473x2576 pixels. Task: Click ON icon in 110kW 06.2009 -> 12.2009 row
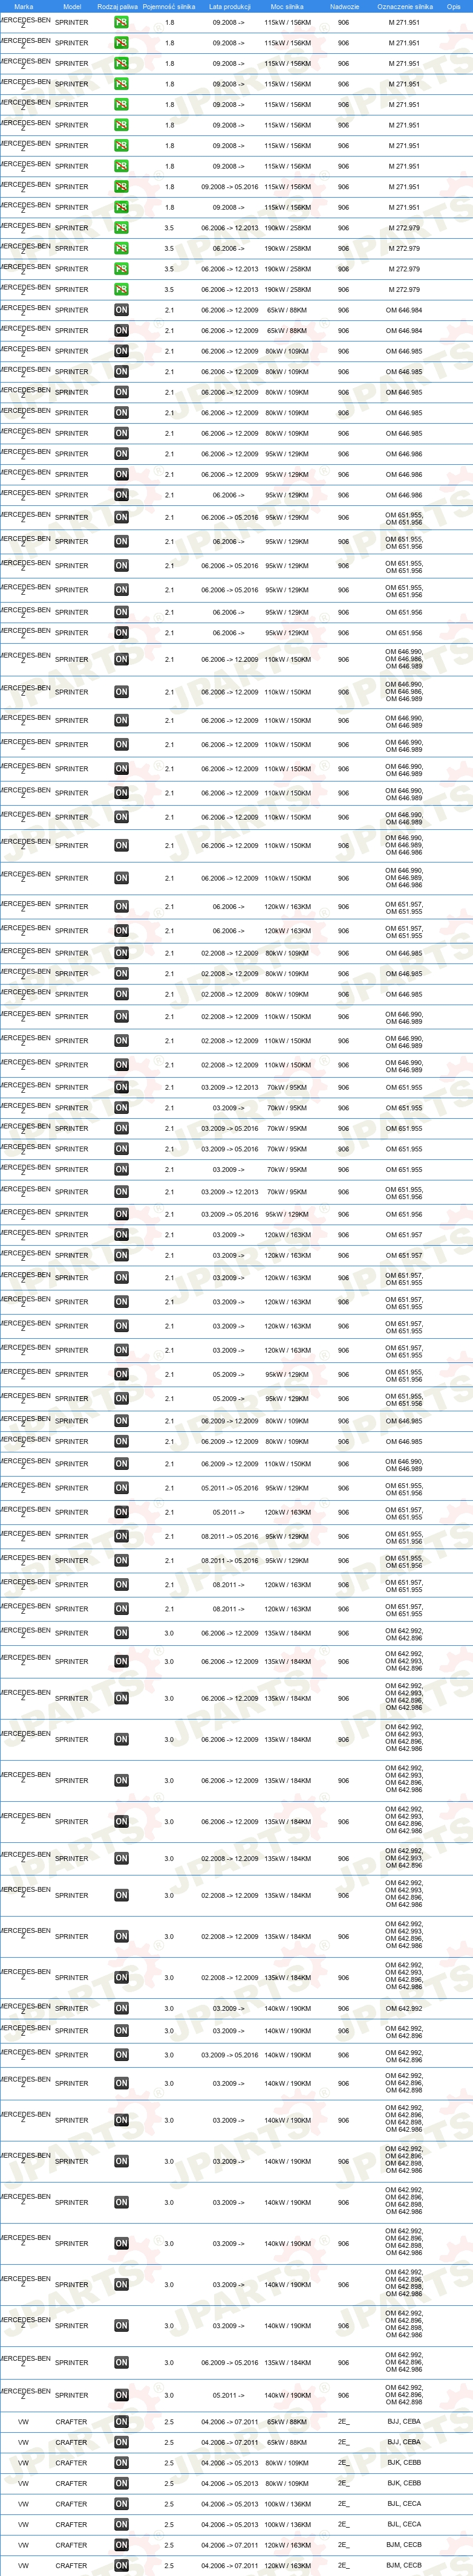[121, 1464]
